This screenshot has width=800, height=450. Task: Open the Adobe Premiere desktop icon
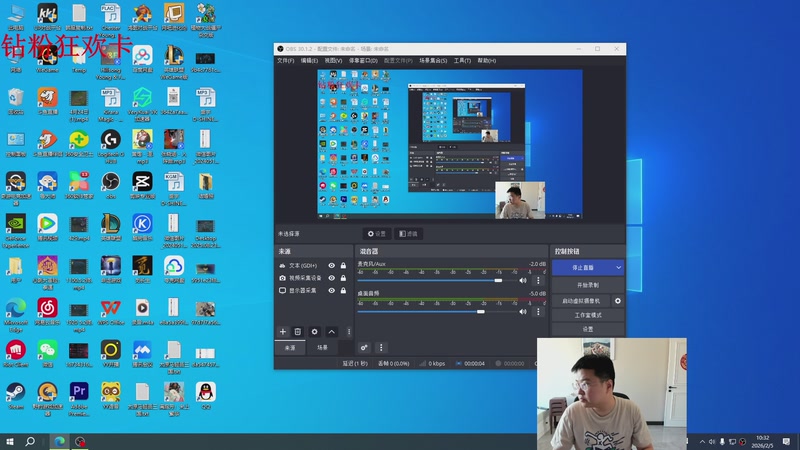(79, 398)
